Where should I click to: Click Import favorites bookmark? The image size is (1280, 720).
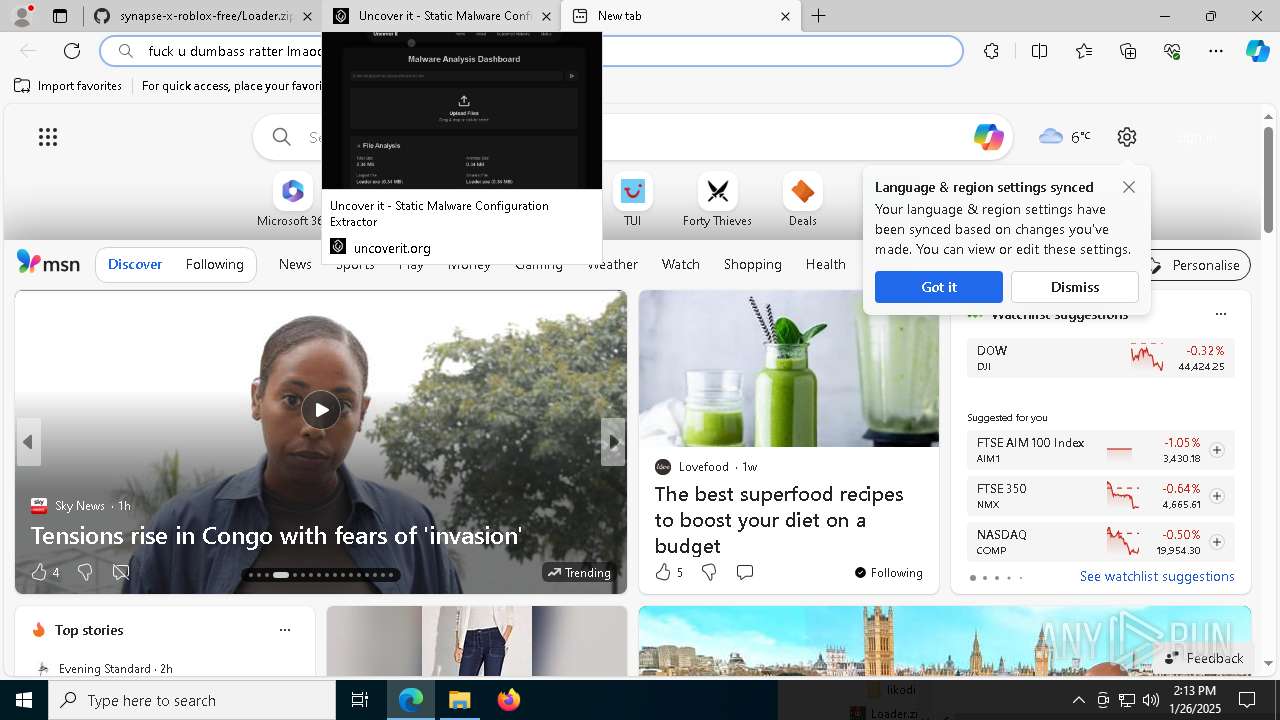(68, 86)
